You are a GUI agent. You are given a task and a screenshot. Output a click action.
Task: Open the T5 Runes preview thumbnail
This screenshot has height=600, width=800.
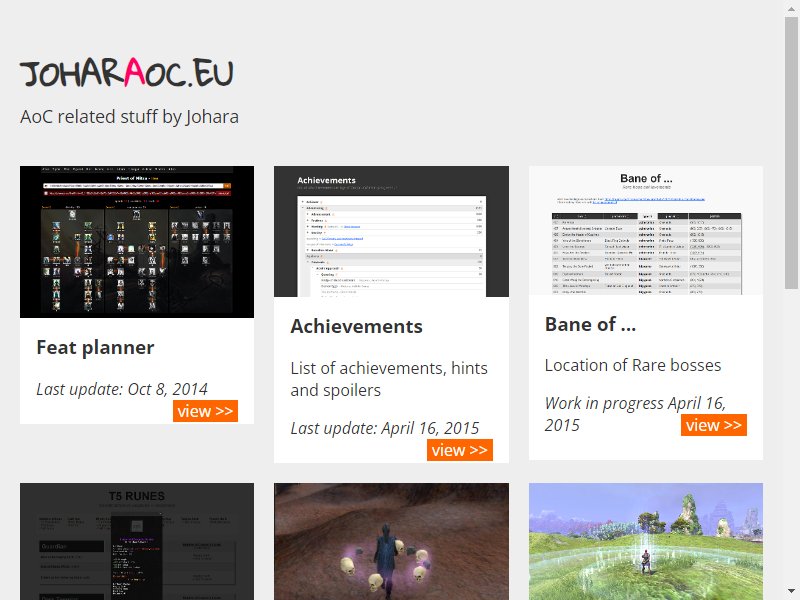pyautogui.click(x=137, y=541)
